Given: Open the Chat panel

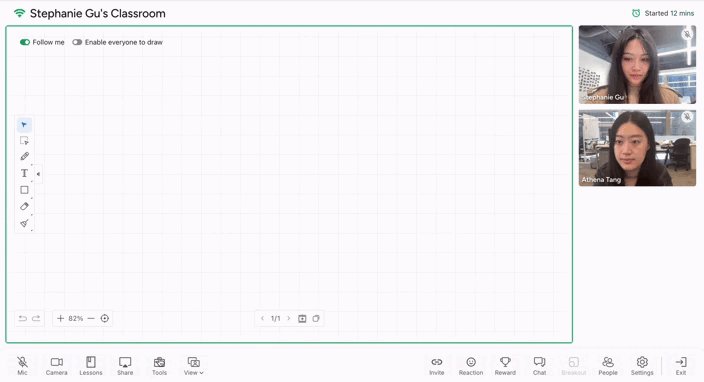Looking at the screenshot, I should (x=539, y=365).
